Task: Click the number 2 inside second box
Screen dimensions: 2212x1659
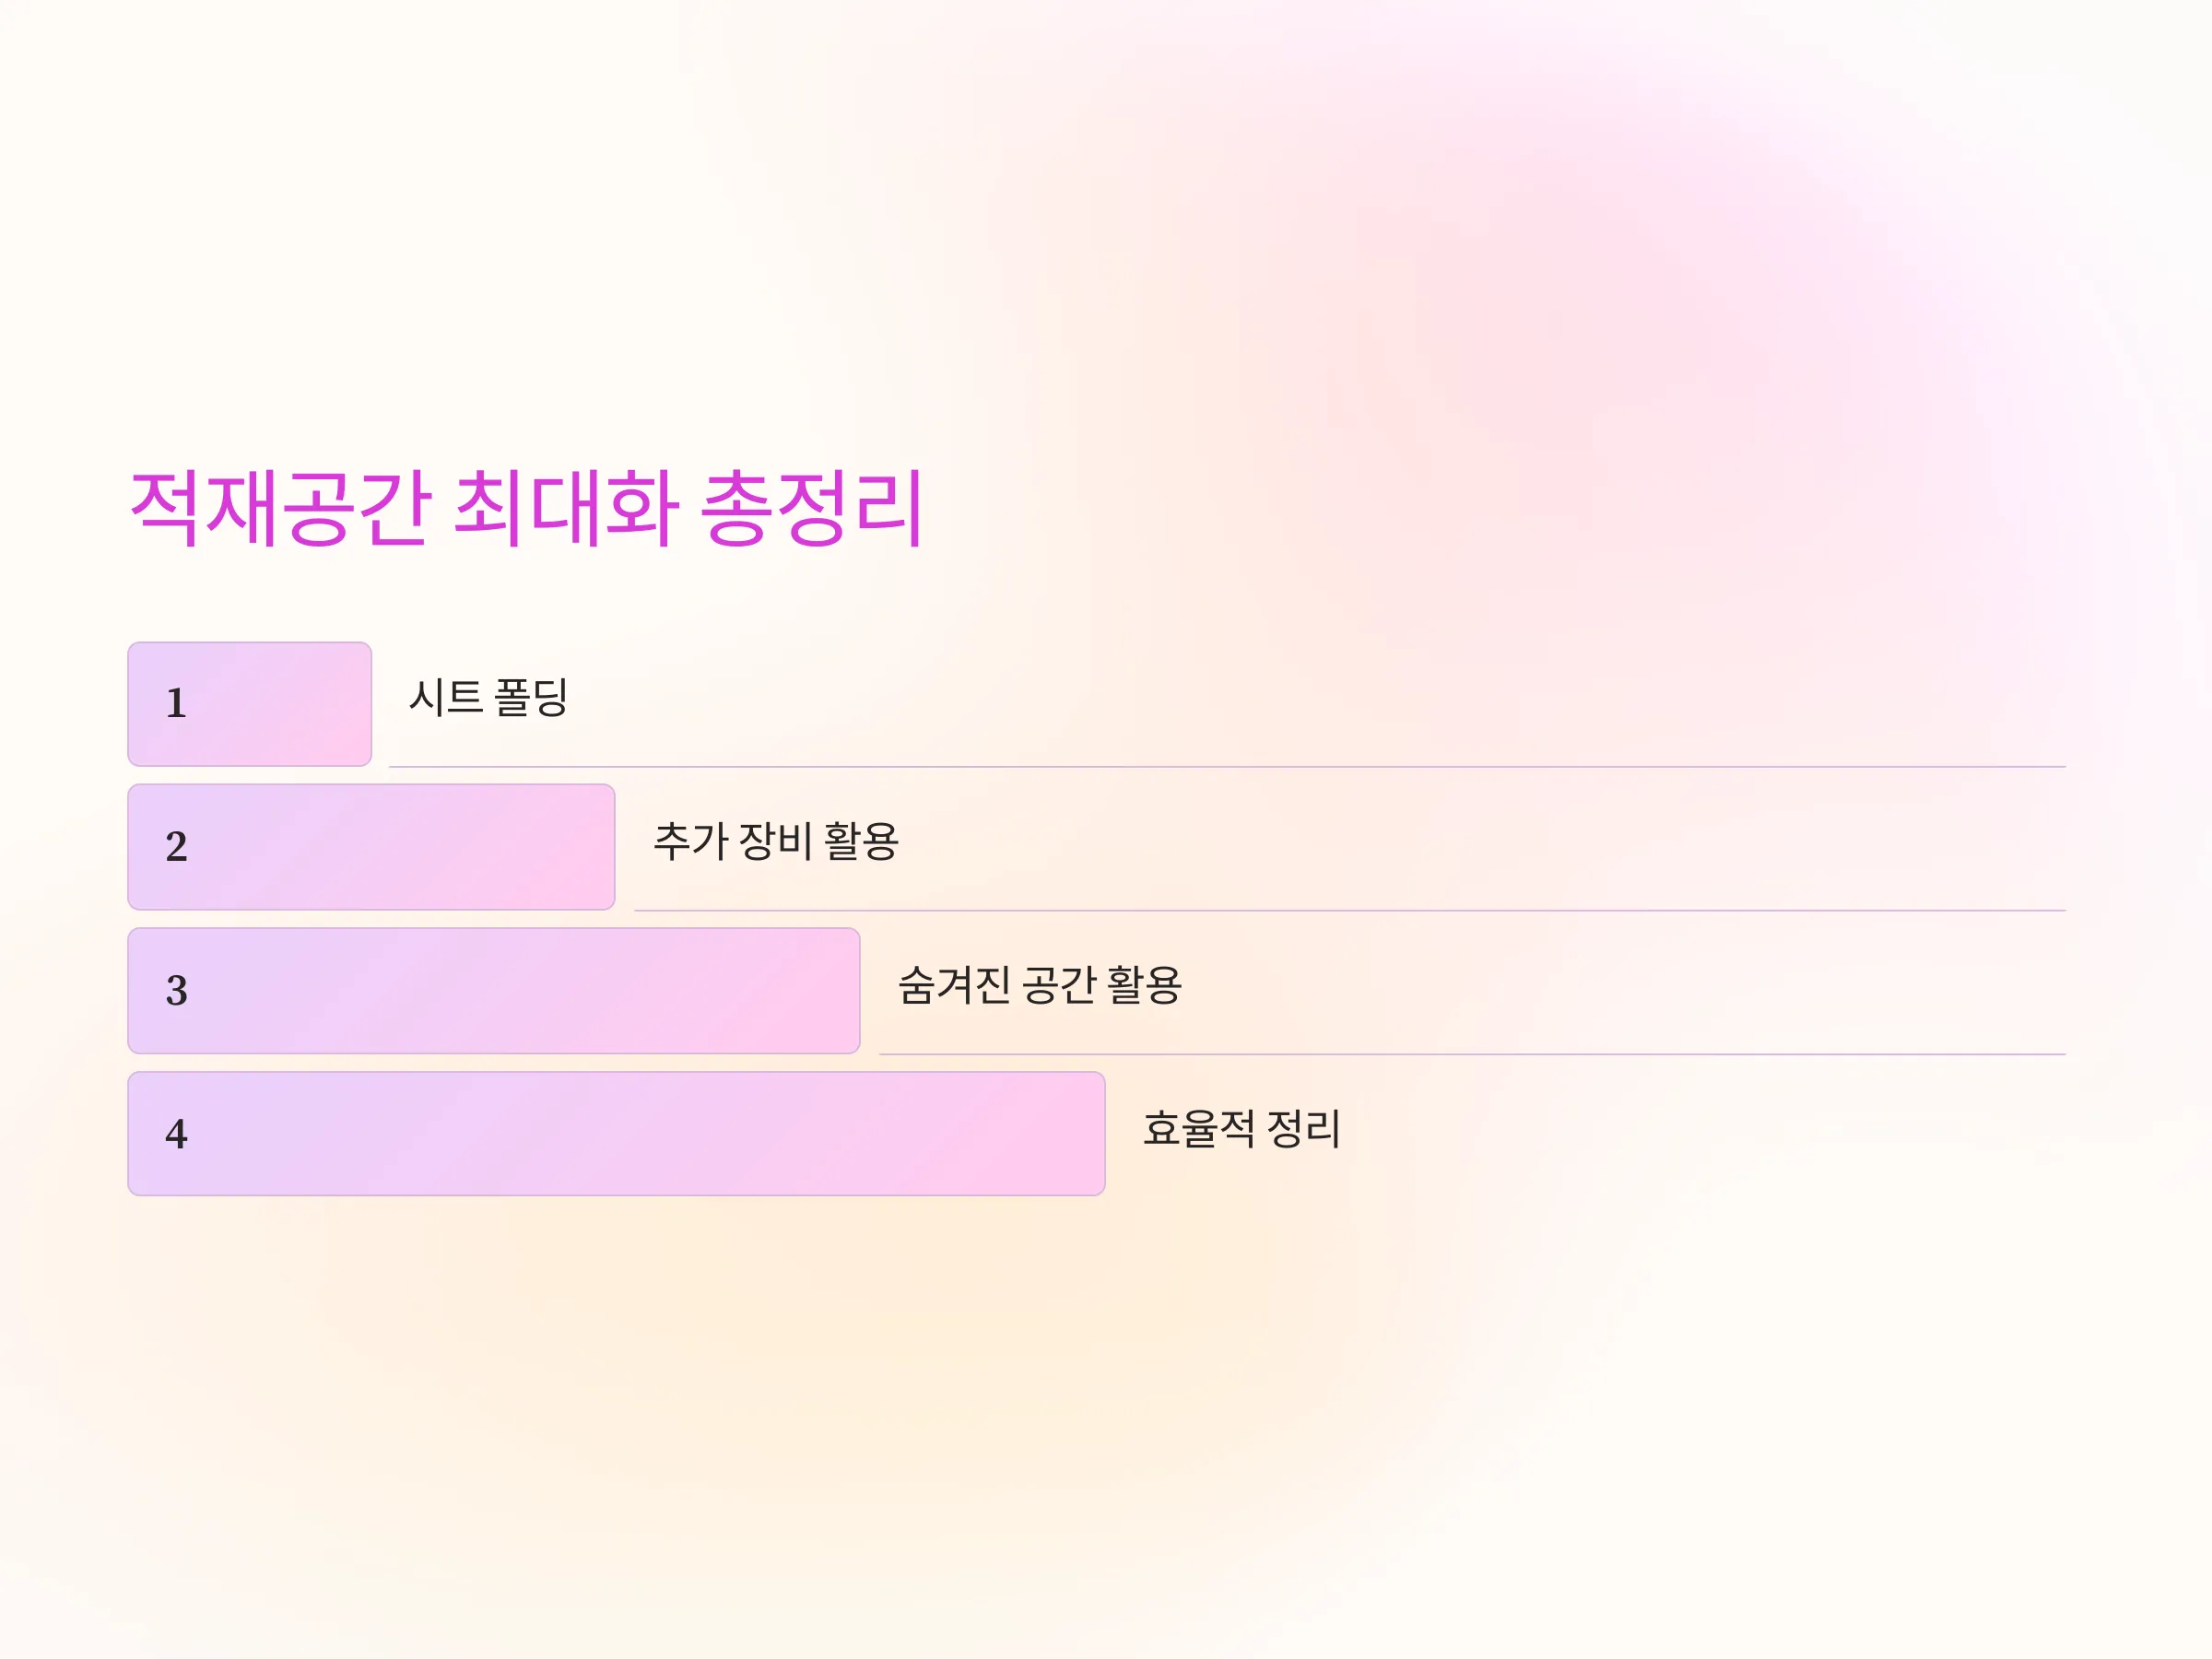Action: coord(176,847)
